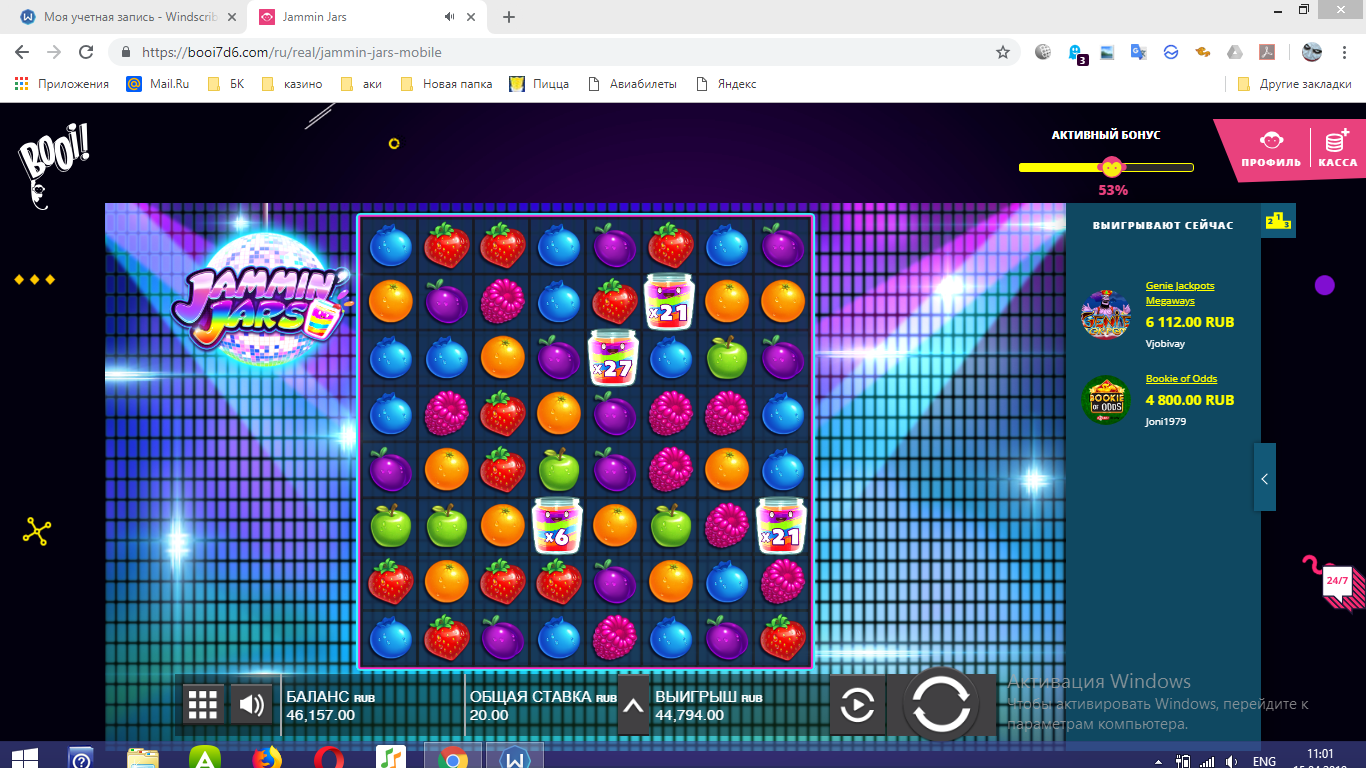The height and width of the screenshot is (768, 1366).
Task: Open the Chrome profile avatar
Action: [1312, 52]
